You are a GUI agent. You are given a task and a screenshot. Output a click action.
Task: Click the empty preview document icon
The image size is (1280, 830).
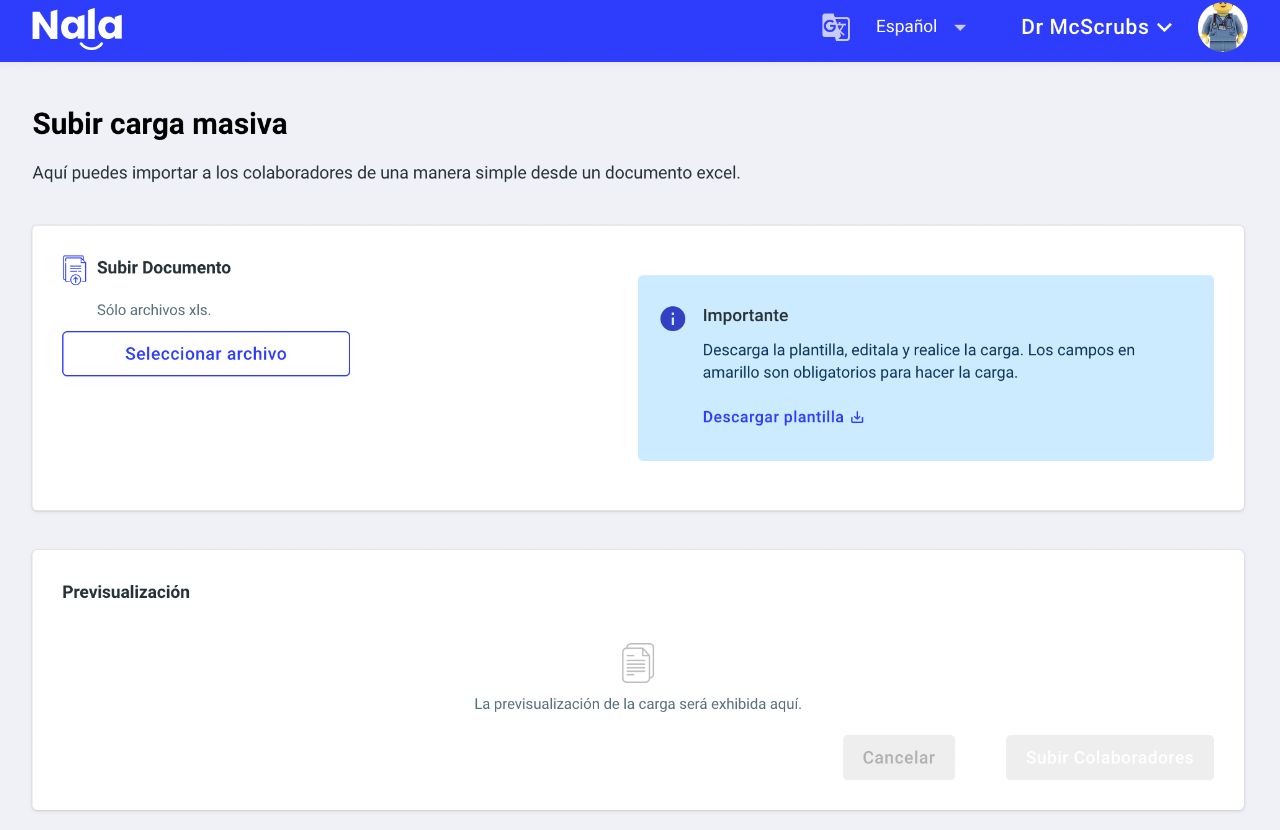point(638,663)
